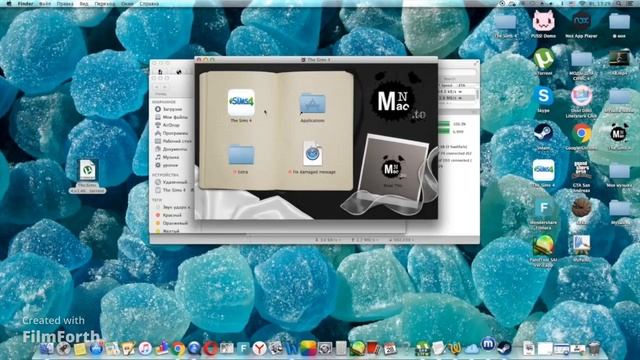Open PUSS! Demo desktop icon
The image size is (640, 360).
[x=543, y=20]
